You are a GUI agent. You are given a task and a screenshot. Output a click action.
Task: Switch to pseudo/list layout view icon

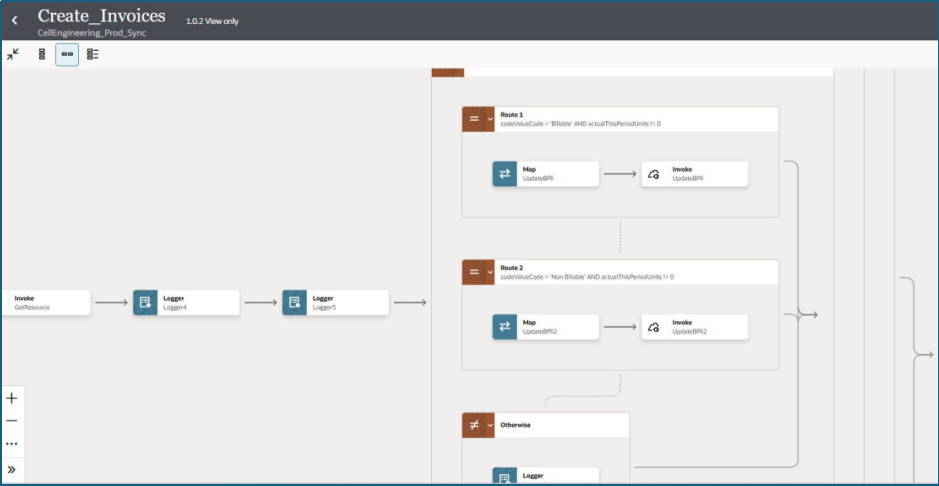(x=93, y=54)
